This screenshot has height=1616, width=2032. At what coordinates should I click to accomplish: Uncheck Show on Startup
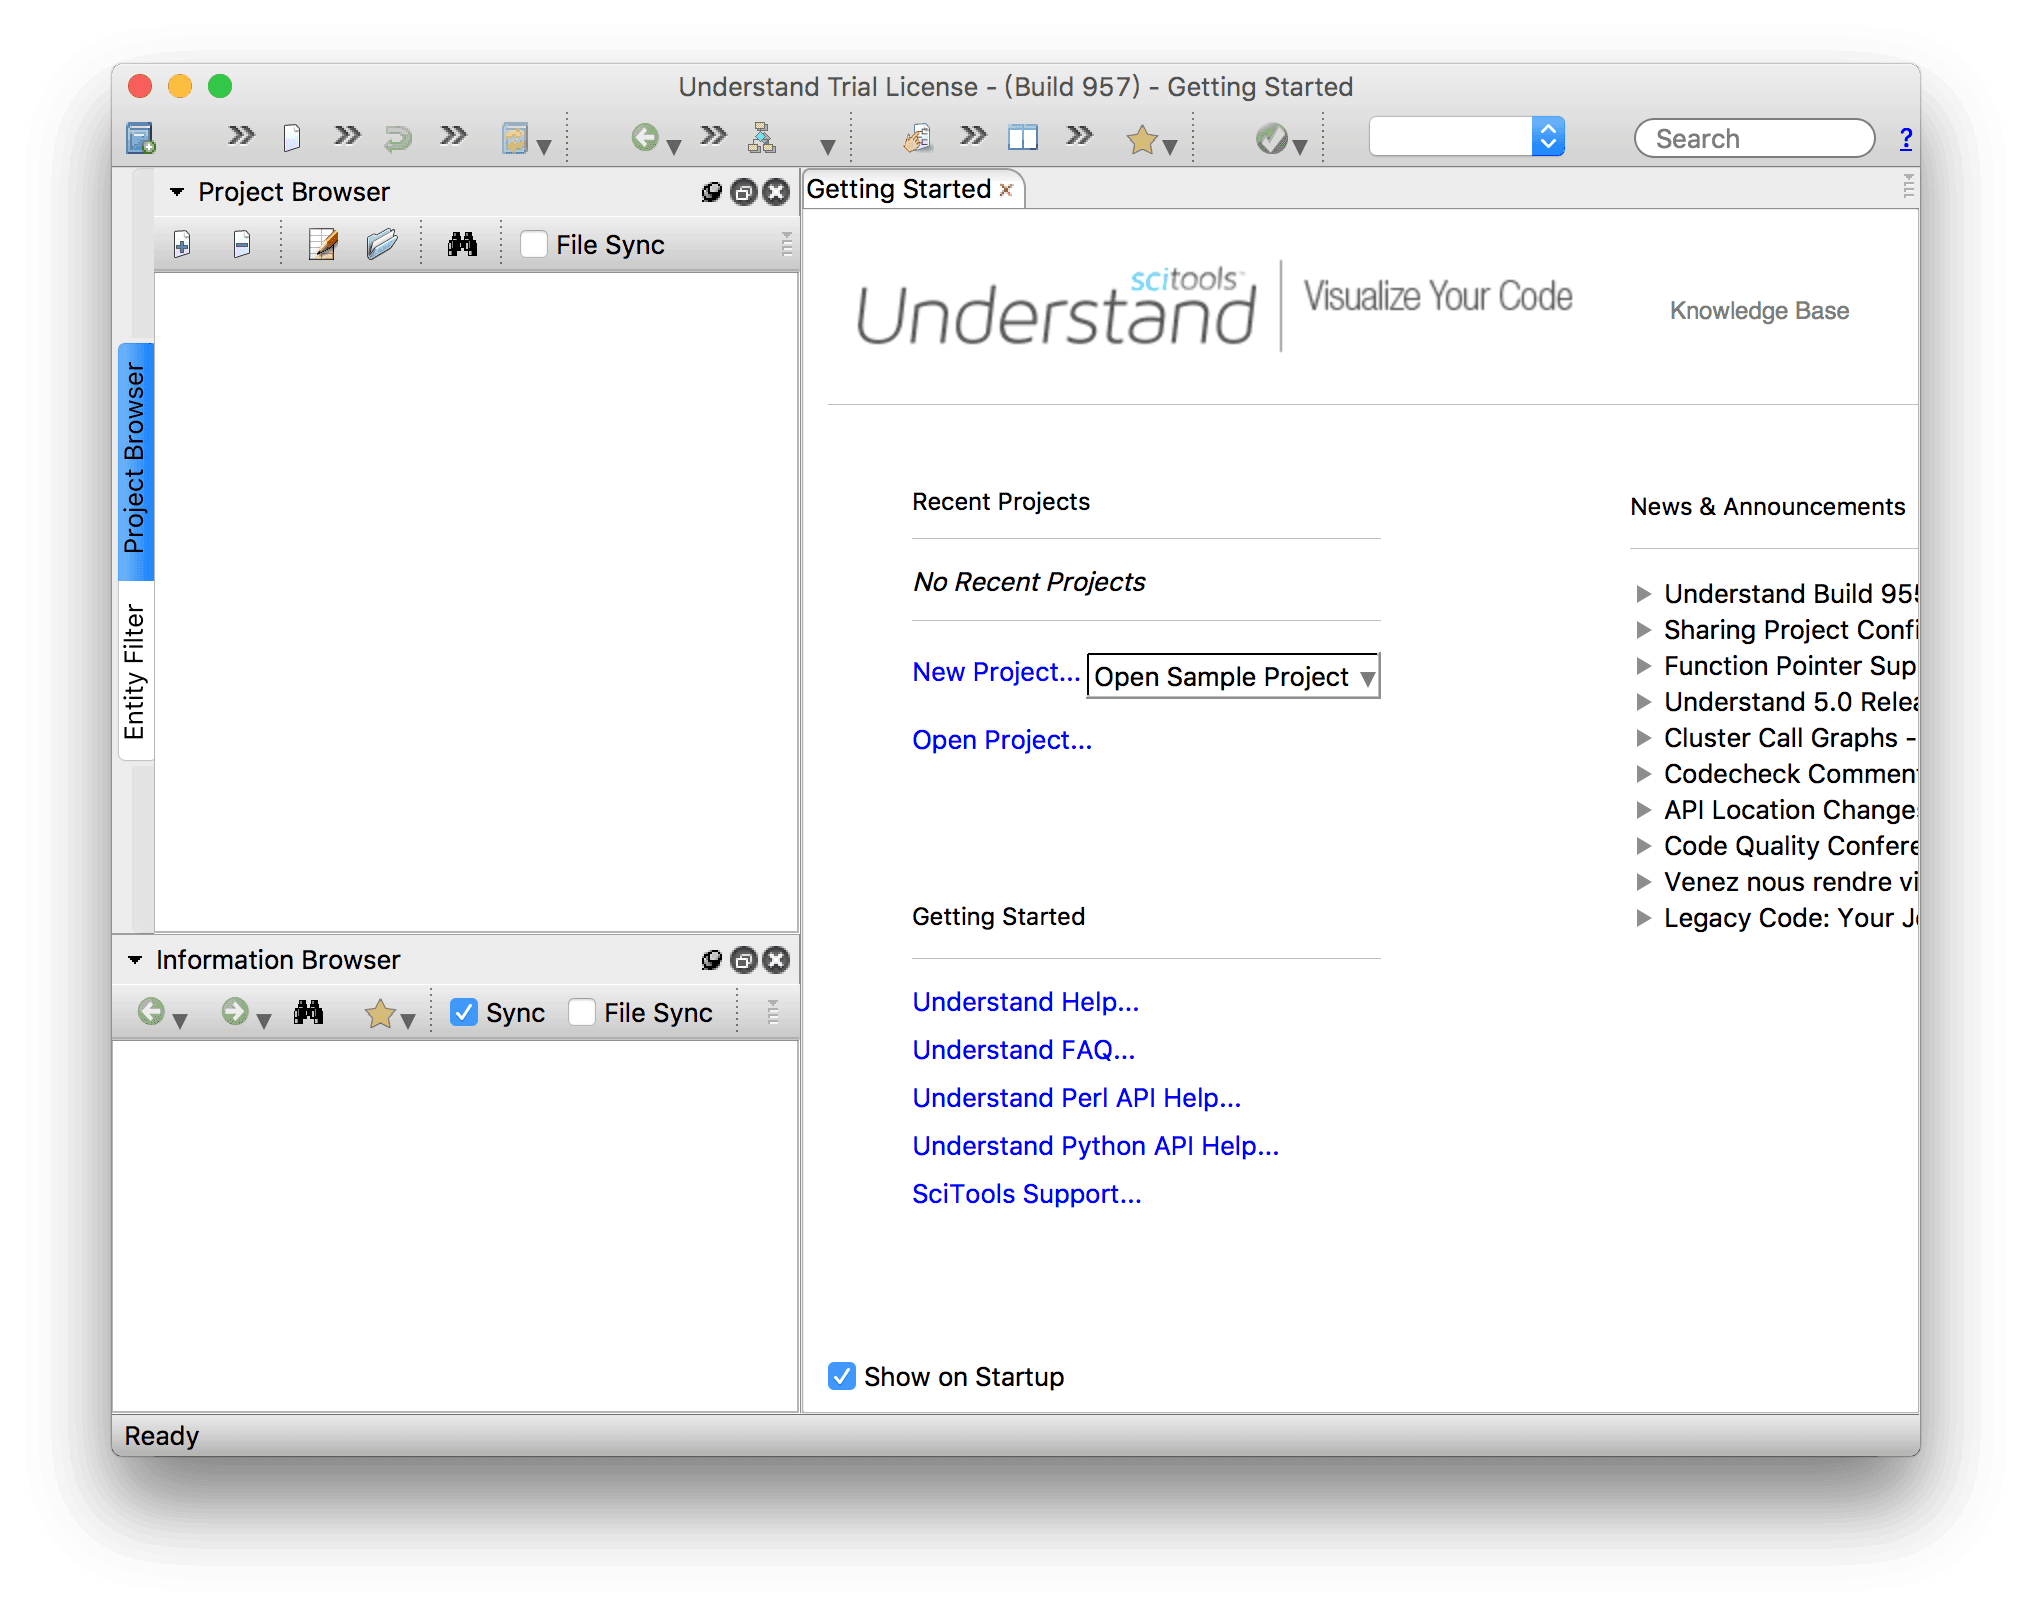(x=842, y=1376)
